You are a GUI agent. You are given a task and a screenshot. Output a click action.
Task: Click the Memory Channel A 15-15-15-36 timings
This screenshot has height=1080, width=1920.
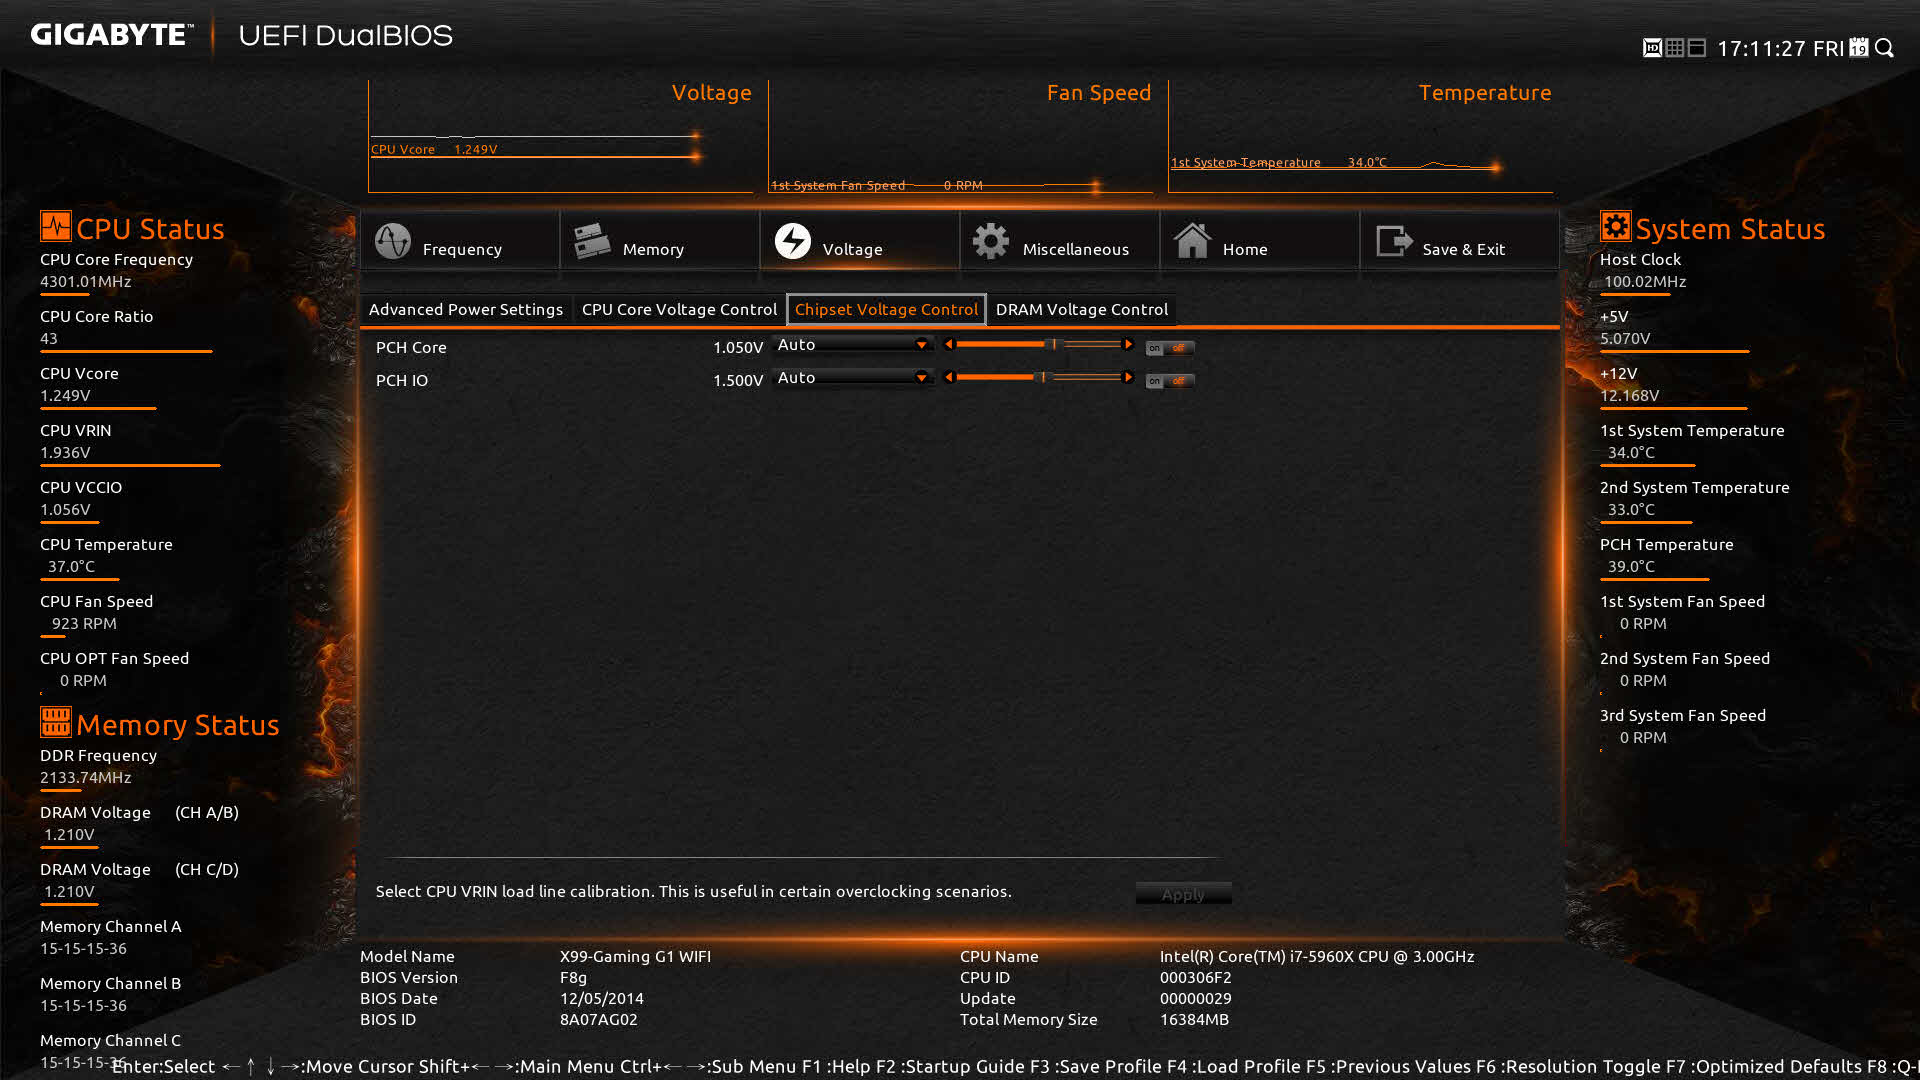[84, 949]
